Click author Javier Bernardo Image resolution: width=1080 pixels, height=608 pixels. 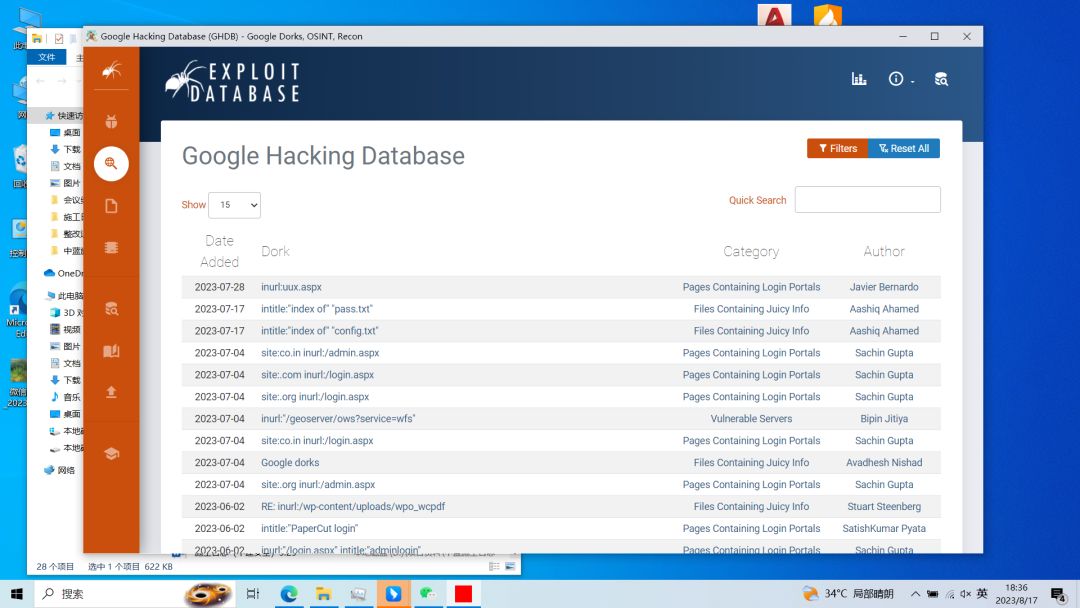[884, 287]
